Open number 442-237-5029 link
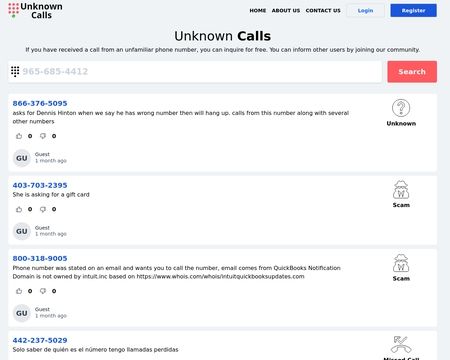This screenshot has width=450, height=360. point(40,340)
